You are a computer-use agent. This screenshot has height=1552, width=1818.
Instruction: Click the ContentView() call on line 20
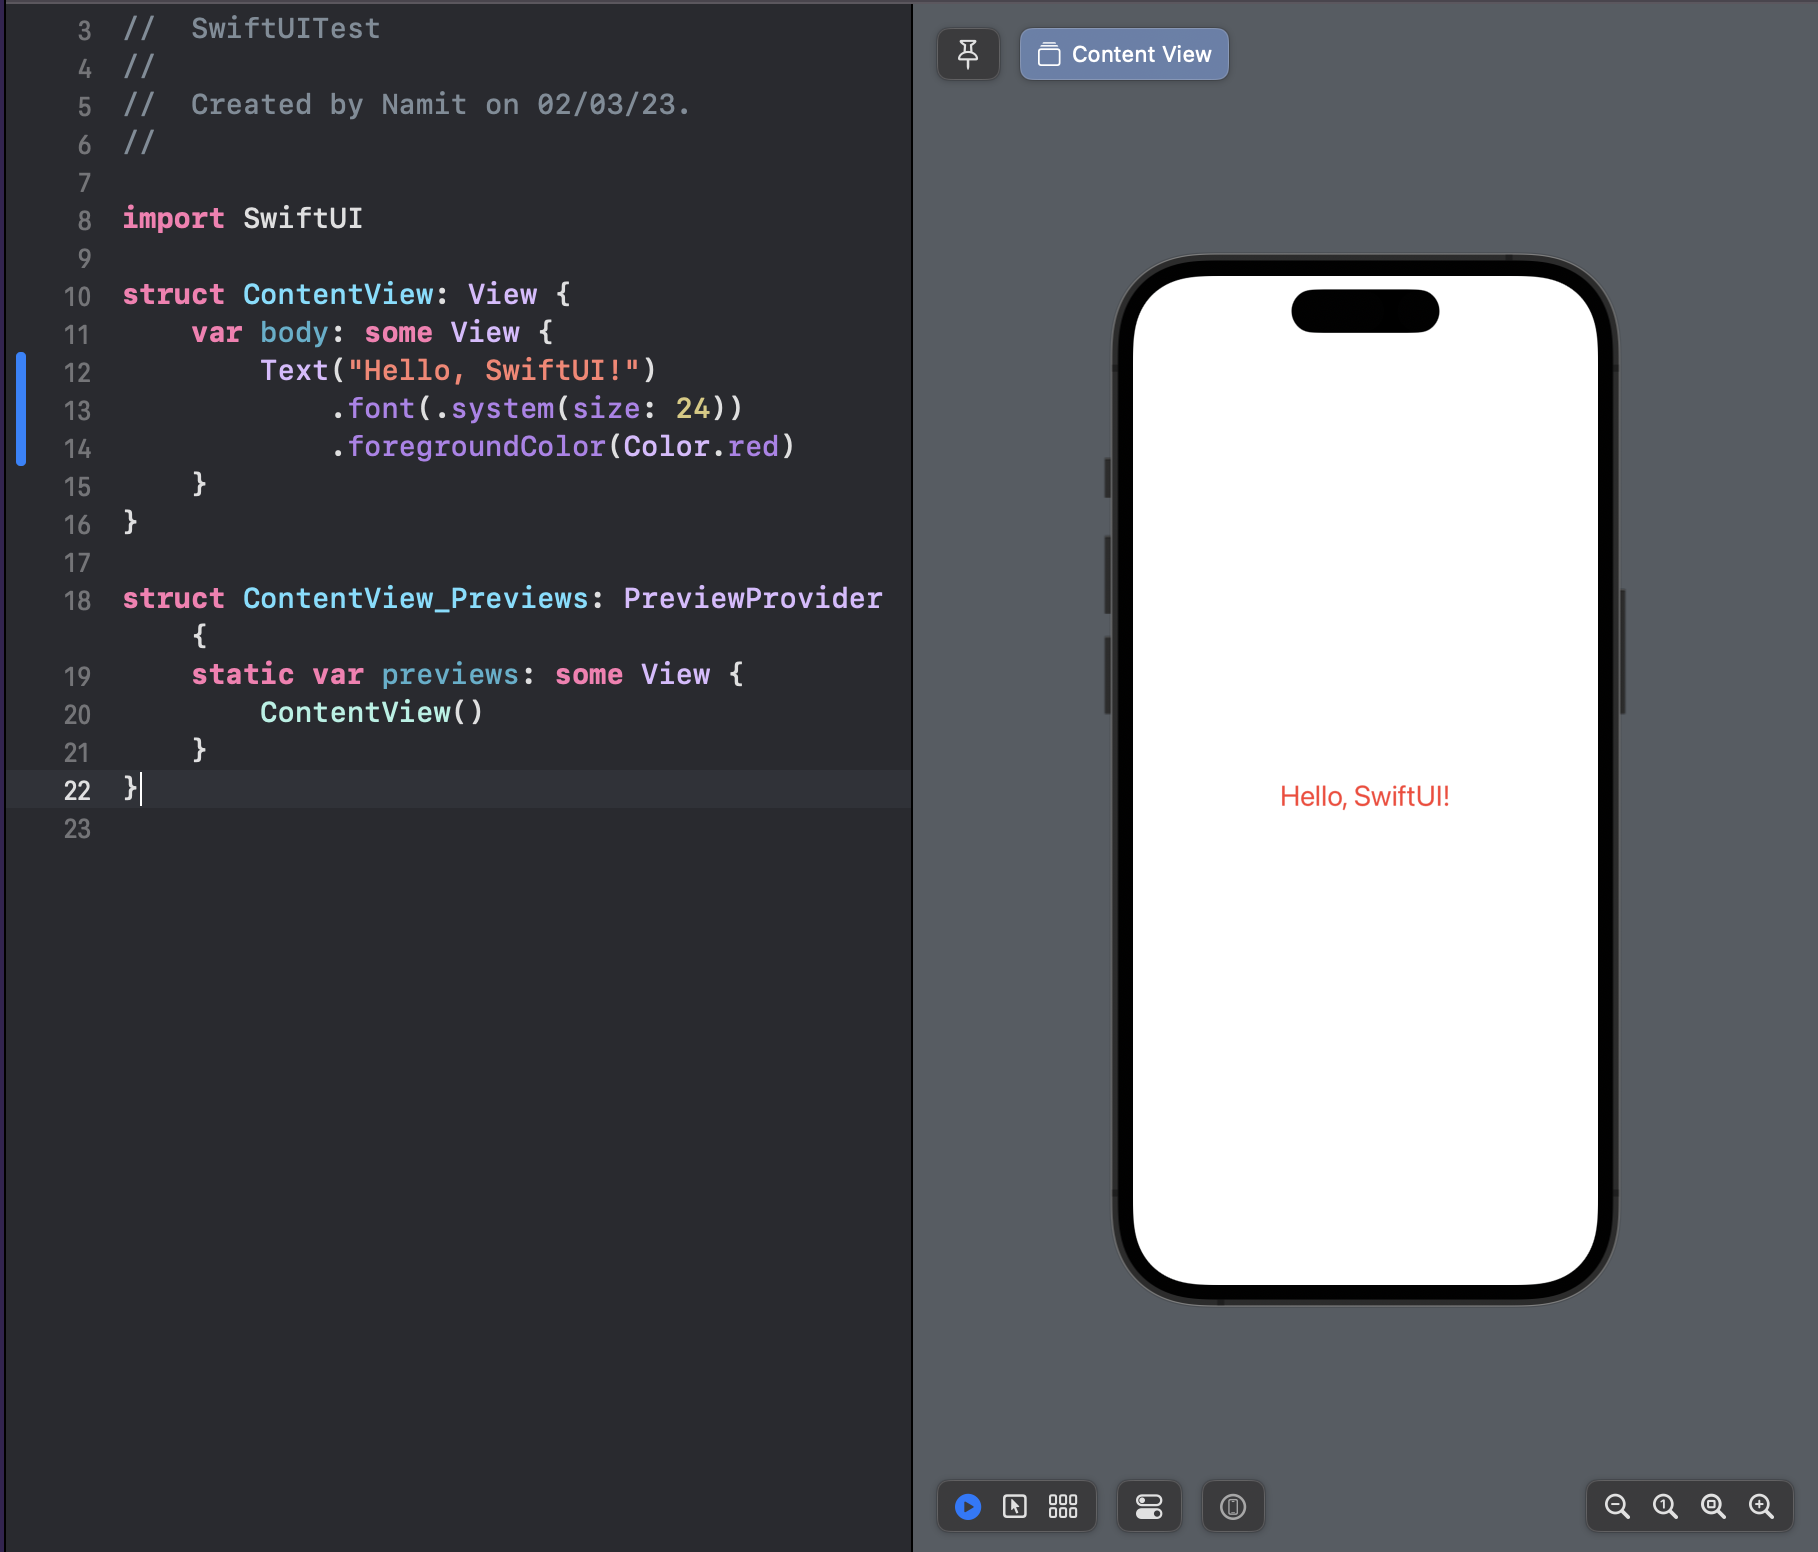click(x=371, y=712)
